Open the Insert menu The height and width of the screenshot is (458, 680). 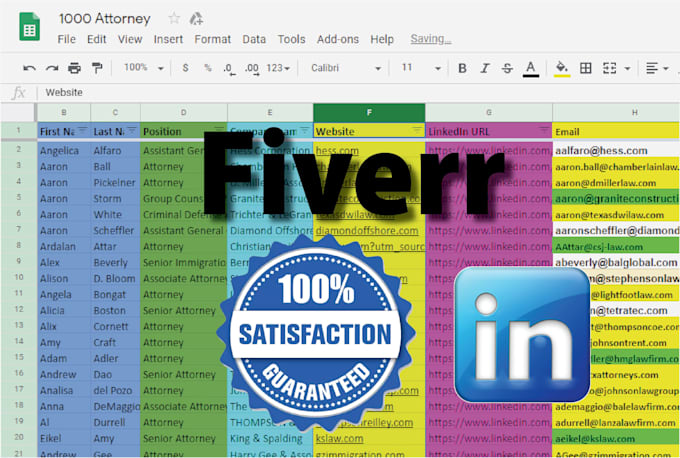tap(168, 39)
